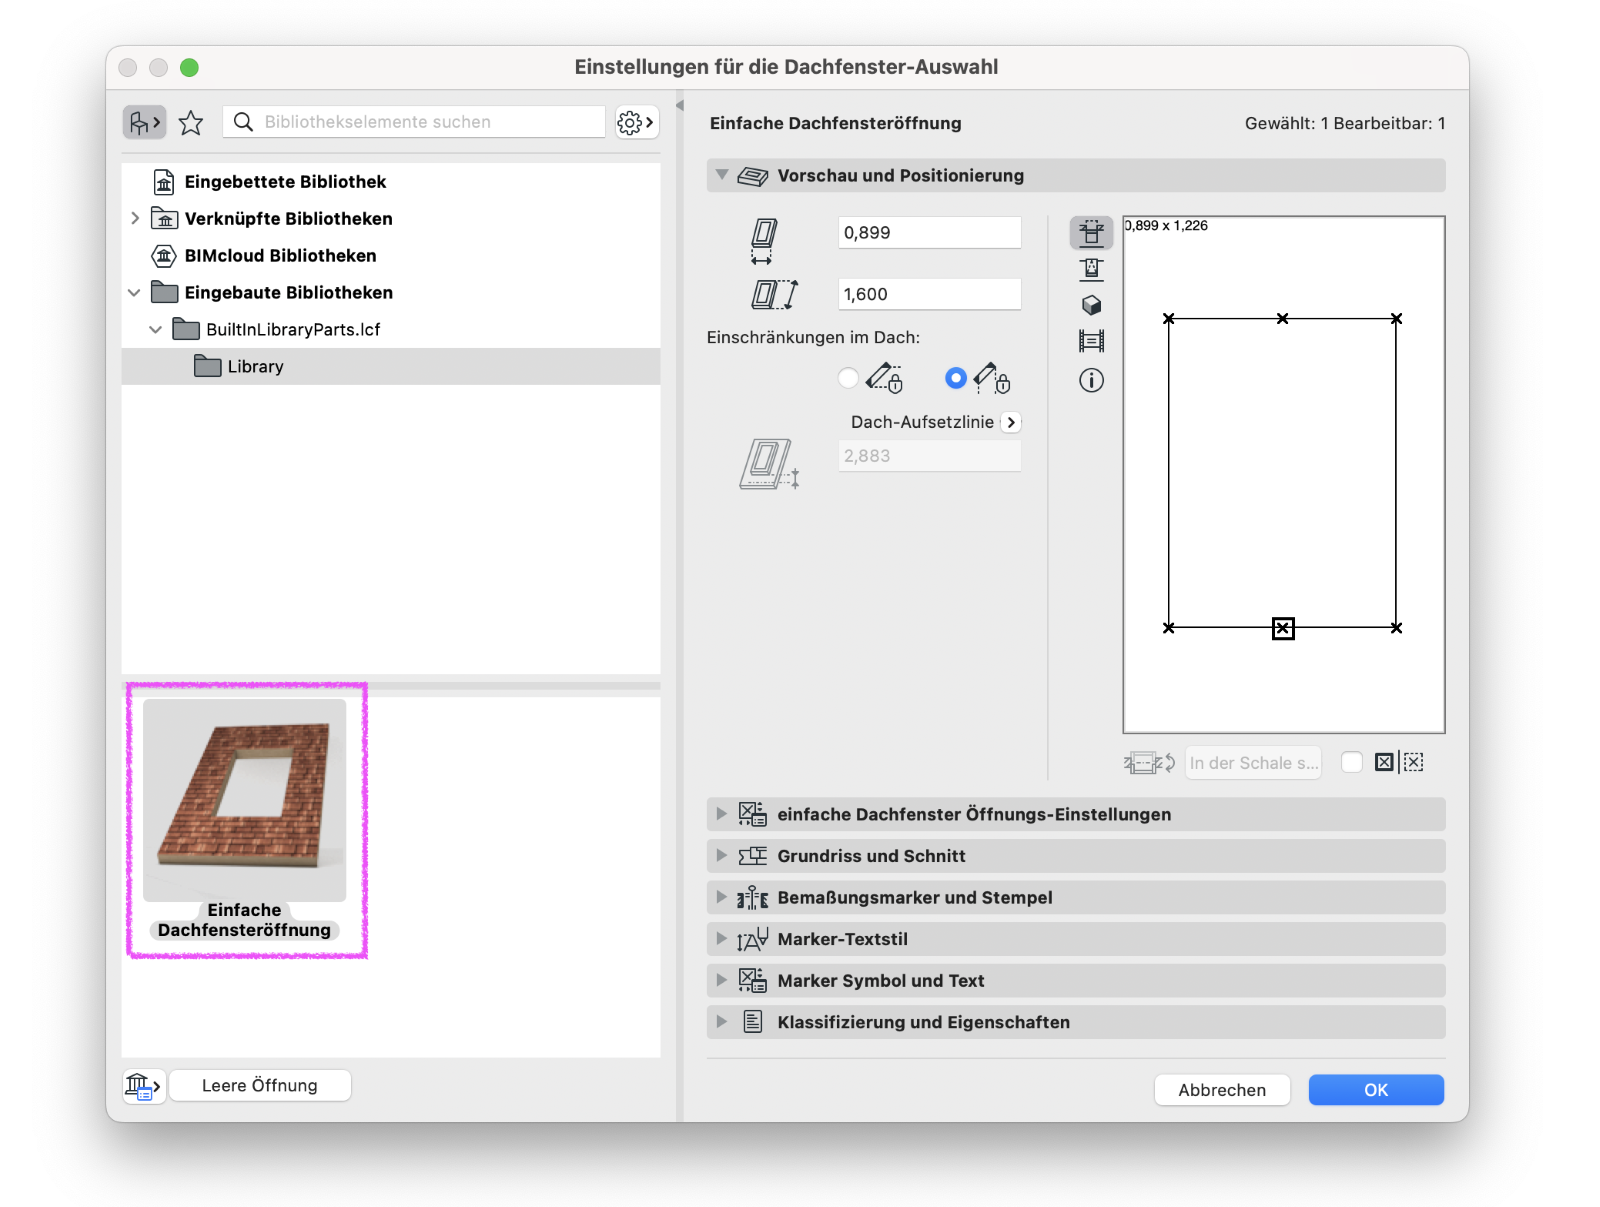This screenshot has width=1600, height=1207.
Task: Click Abbrechen button
Action: coord(1222,1090)
